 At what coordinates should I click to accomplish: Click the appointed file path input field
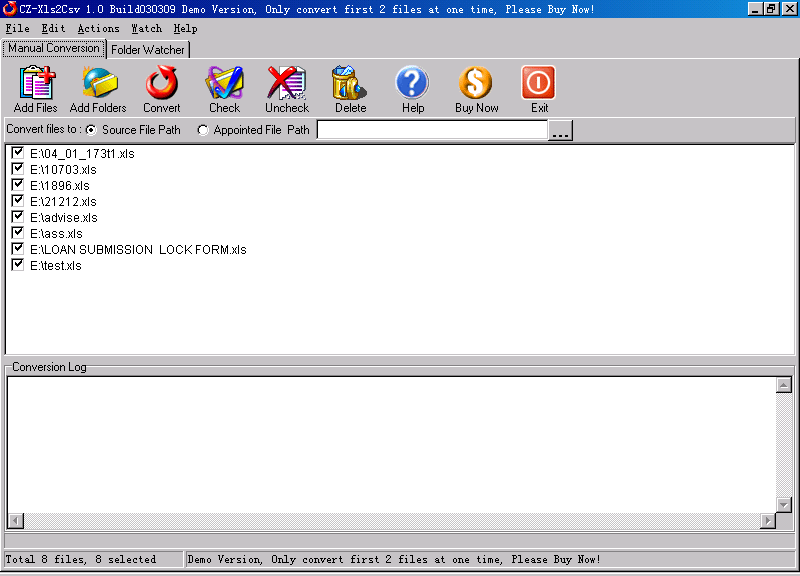432,130
